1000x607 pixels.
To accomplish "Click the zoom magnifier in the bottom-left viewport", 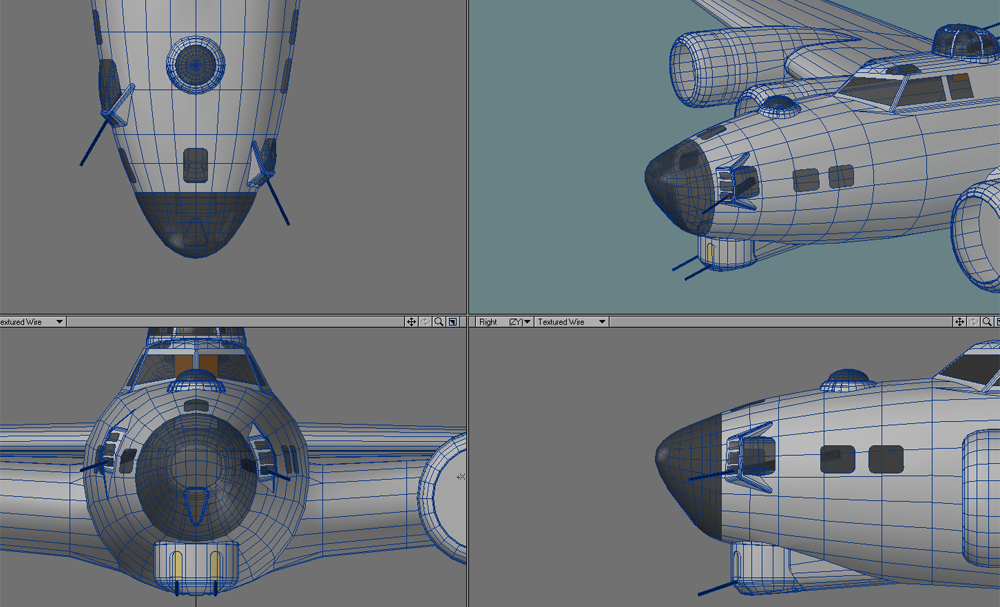I will pos(439,322).
